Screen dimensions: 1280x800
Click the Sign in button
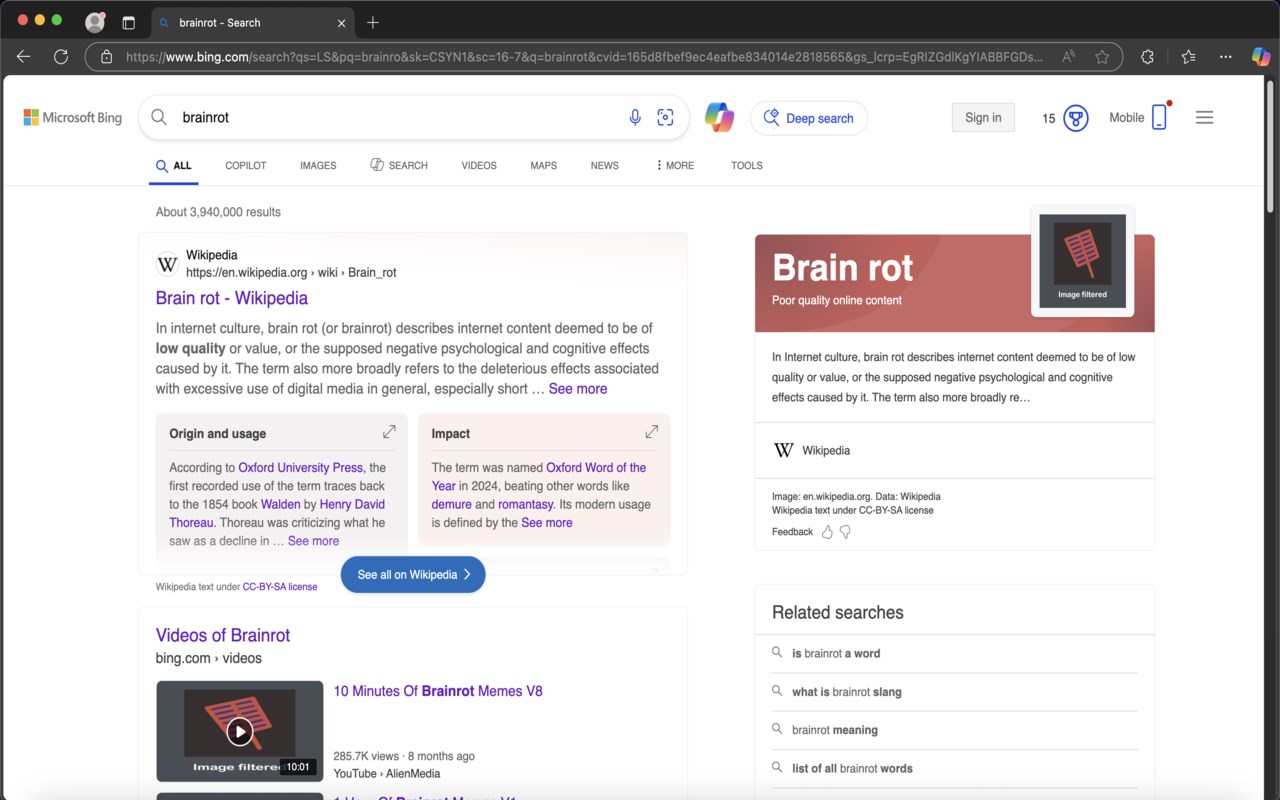point(983,118)
